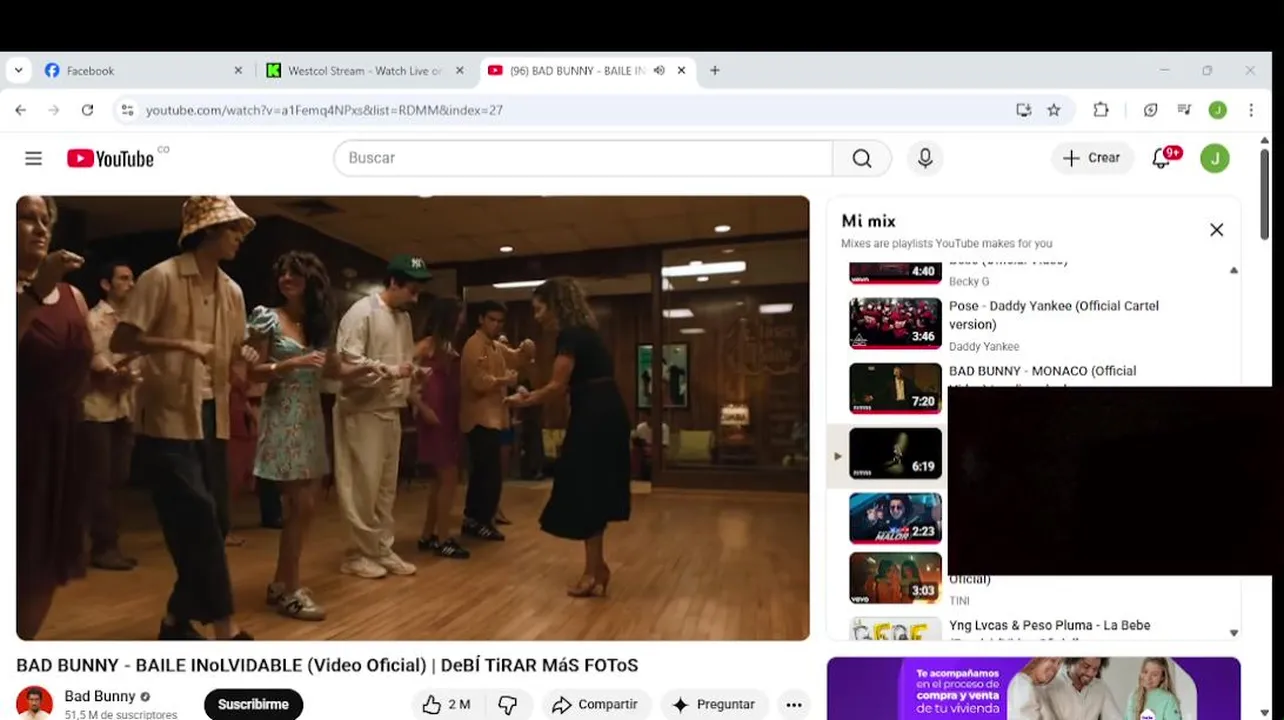
Task: Click the video title text
Action: (x=327, y=665)
